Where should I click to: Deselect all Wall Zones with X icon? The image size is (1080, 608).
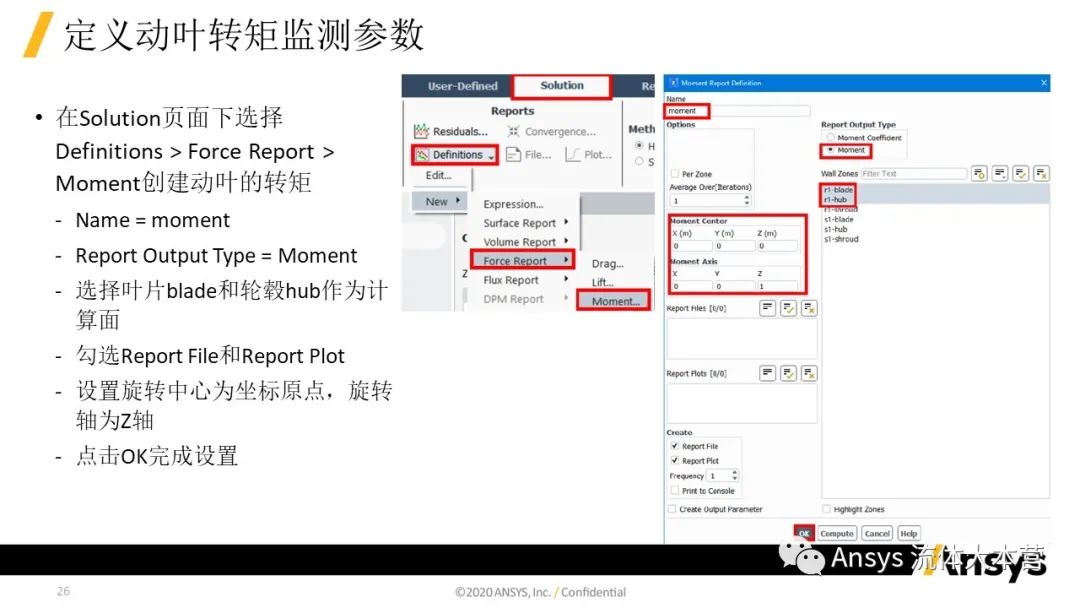pos(1041,174)
